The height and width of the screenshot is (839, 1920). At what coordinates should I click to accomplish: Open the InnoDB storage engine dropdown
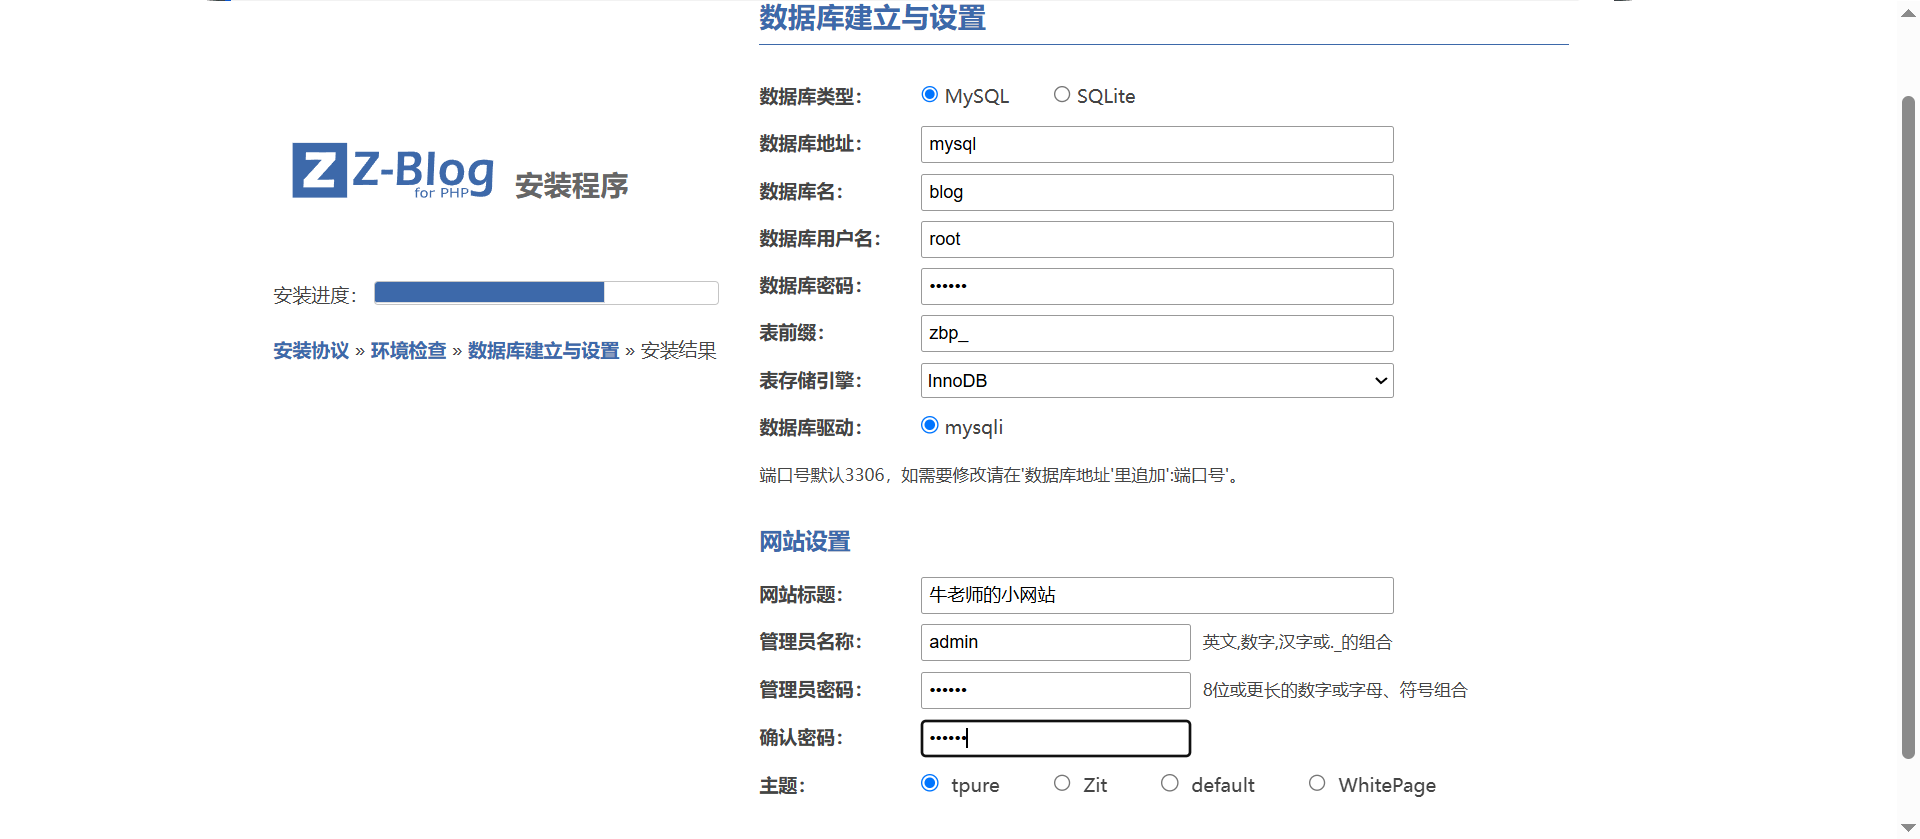[x=1157, y=381]
